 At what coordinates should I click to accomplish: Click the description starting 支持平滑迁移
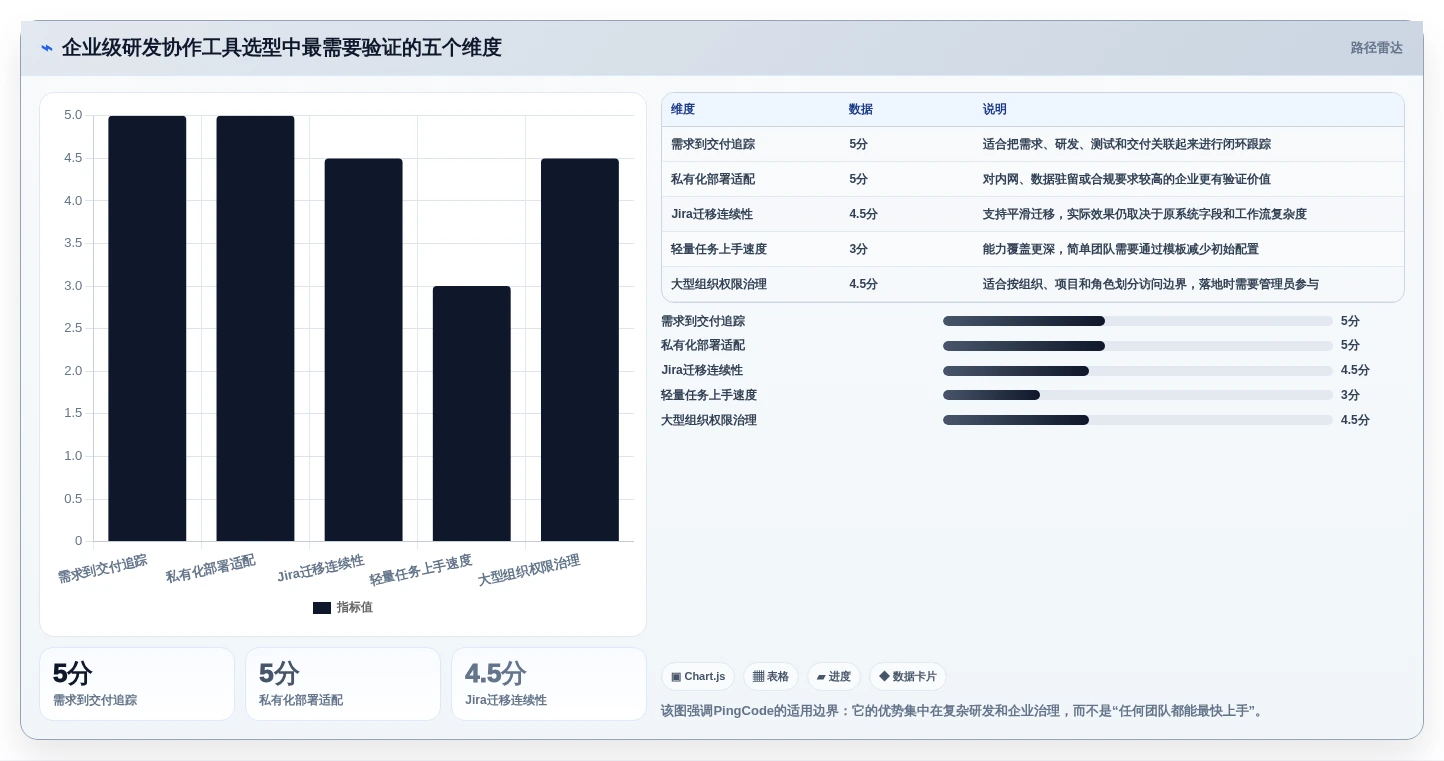[x=1145, y=215]
